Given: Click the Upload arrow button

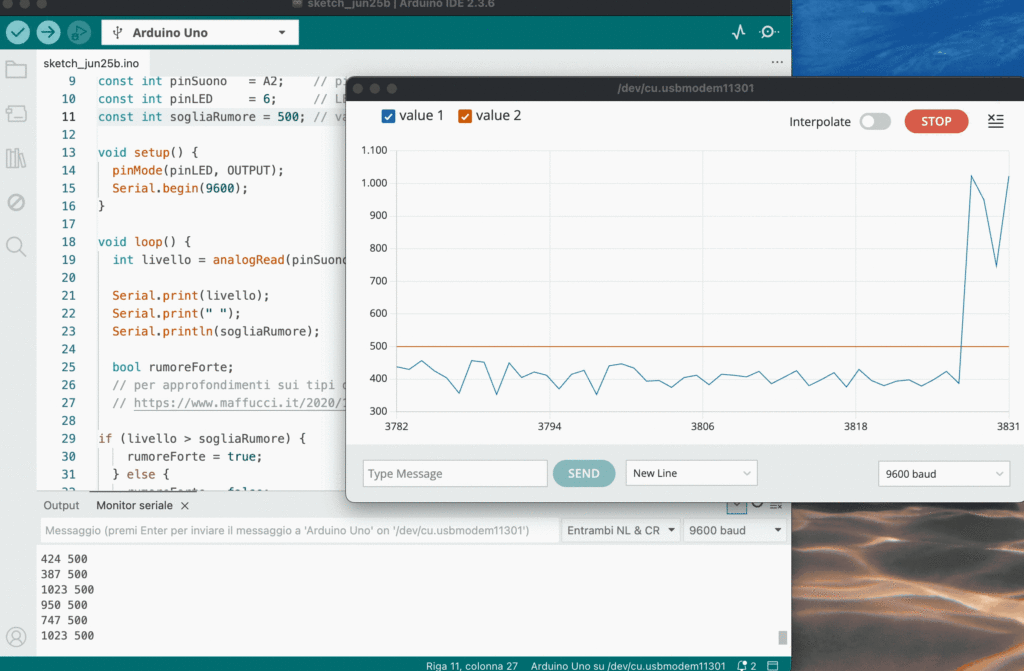Looking at the screenshot, I should pos(48,32).
